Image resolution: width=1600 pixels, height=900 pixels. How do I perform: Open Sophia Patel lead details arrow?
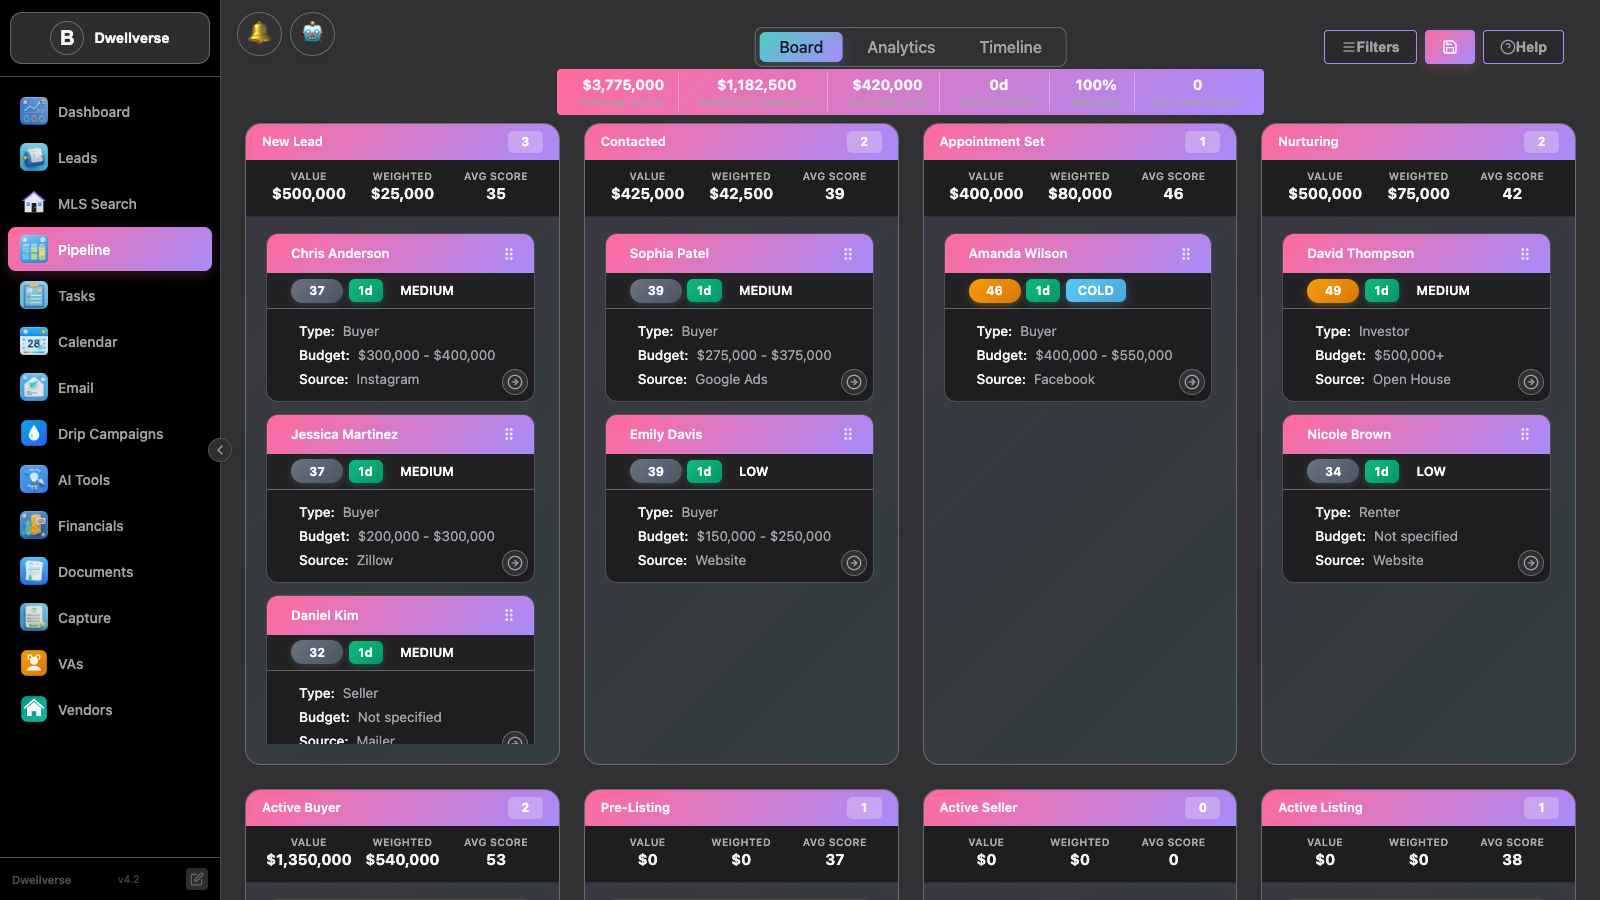coord(854,381)
